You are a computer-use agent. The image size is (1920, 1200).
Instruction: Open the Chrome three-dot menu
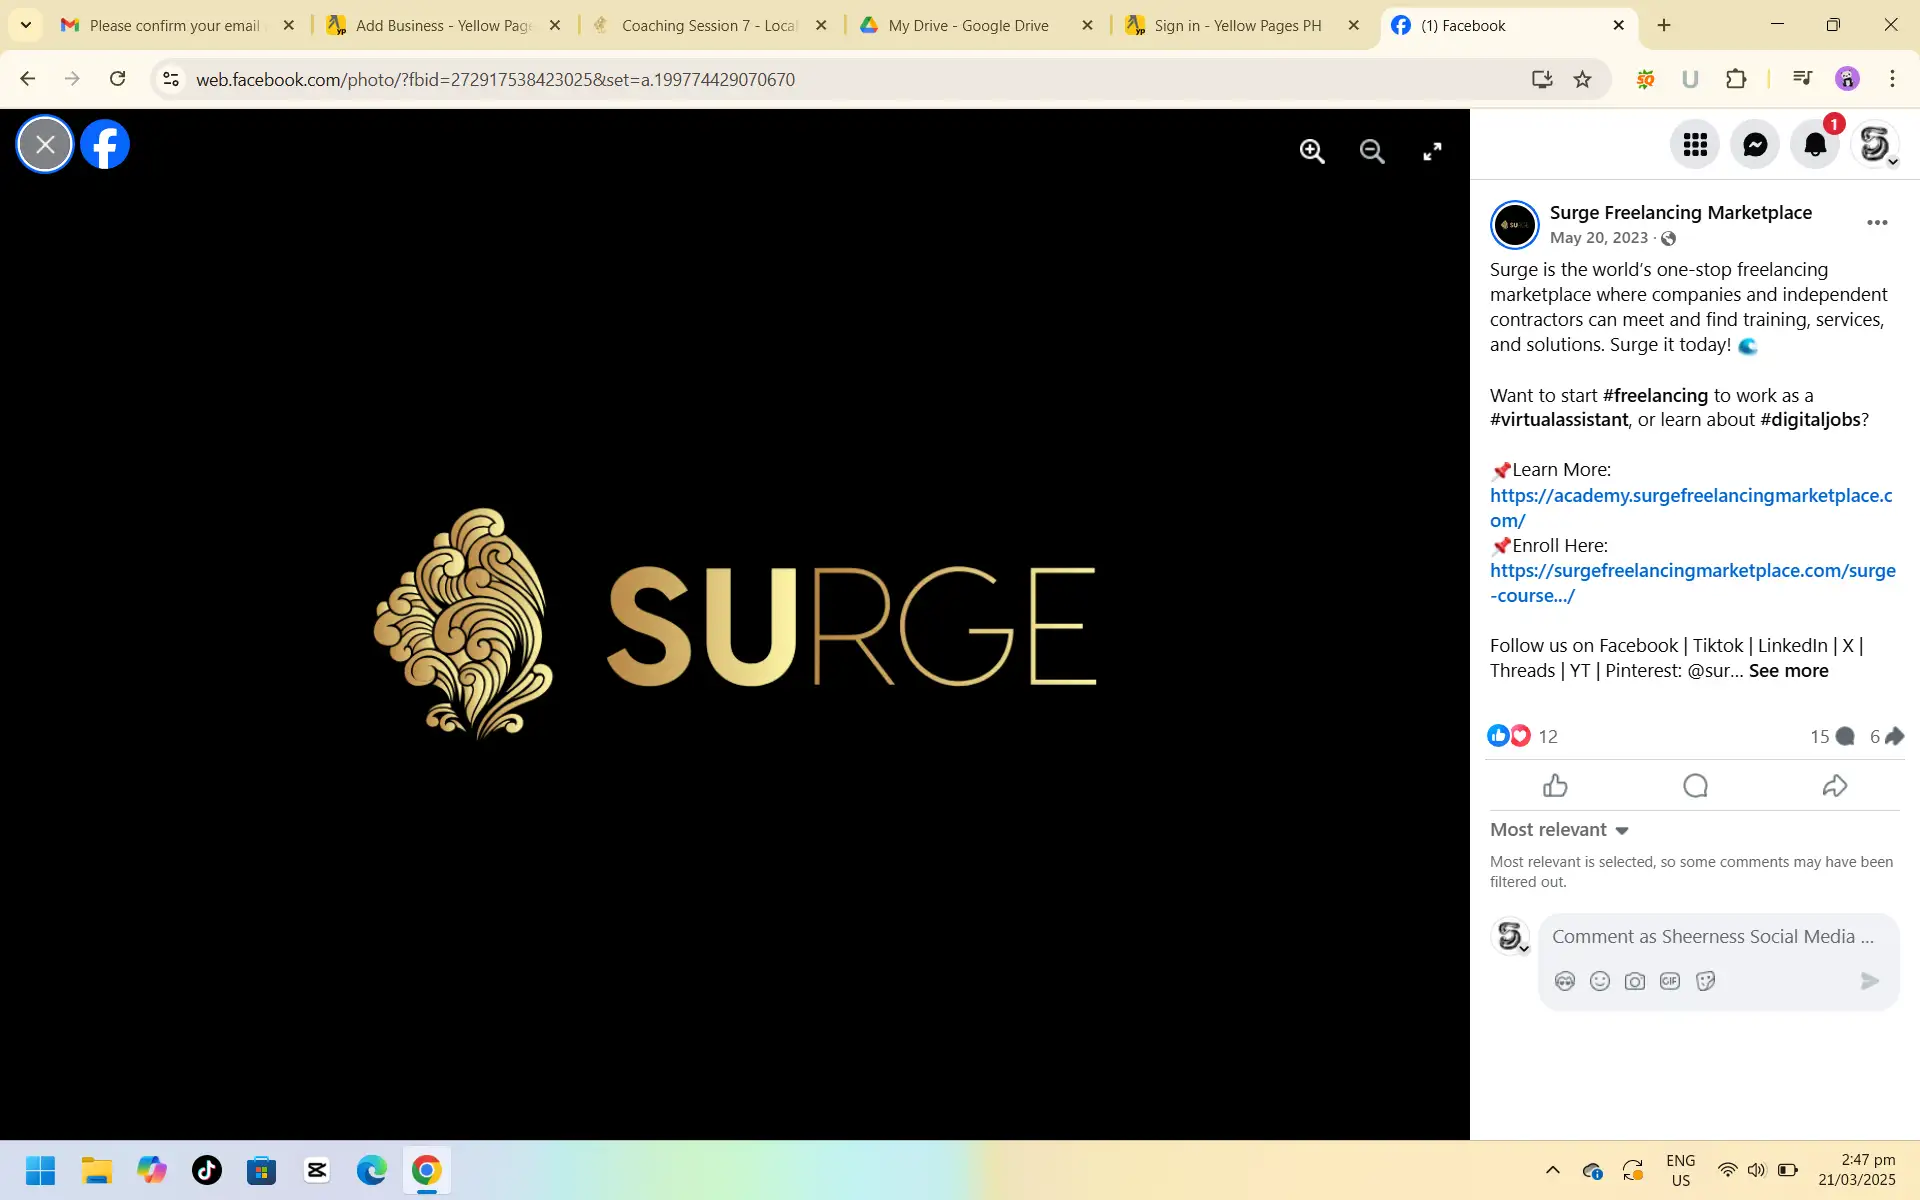(1892, 79)
